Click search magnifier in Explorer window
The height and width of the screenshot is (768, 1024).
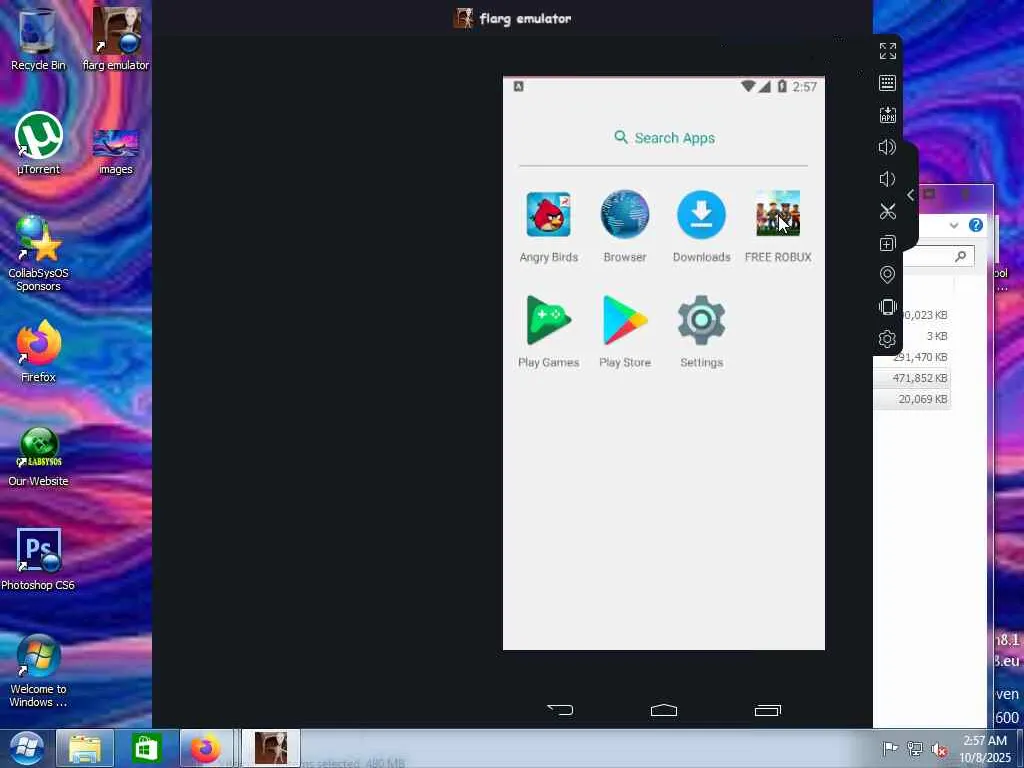[x=961, y=256]
